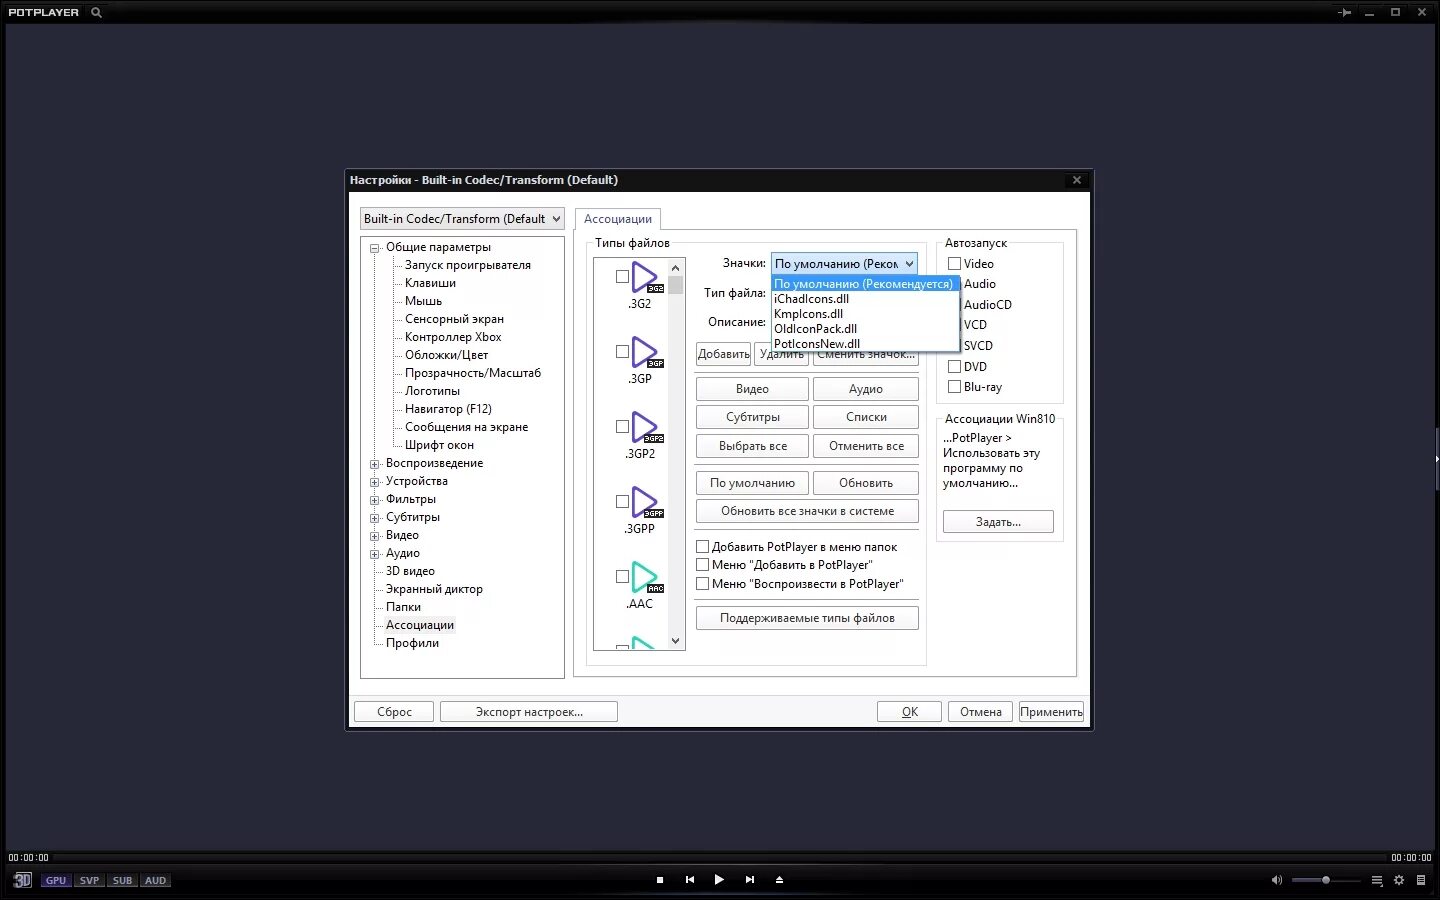Click the Видео file types button

click(752, 389)
